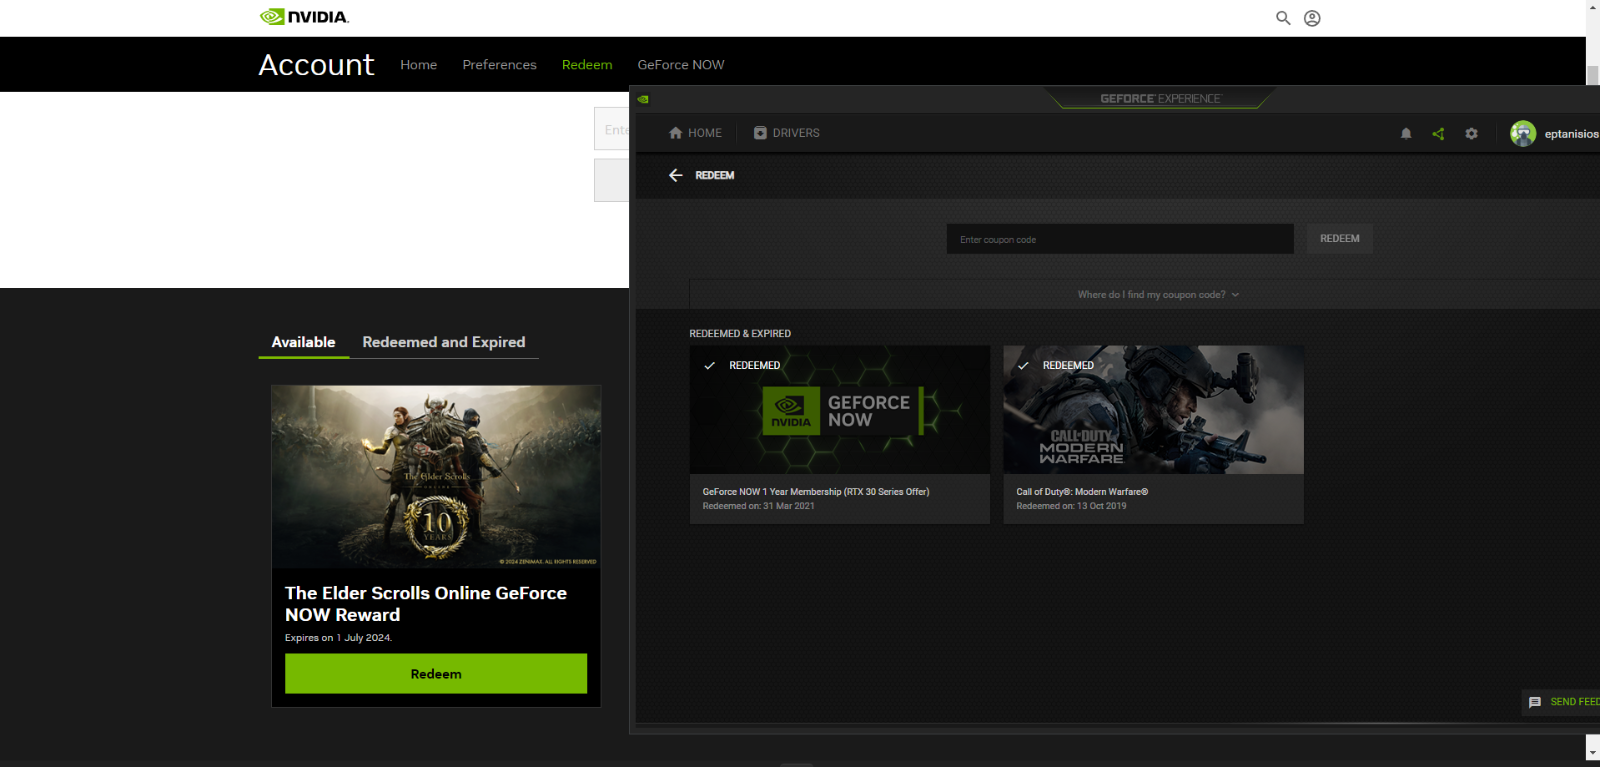This screenshot has width=1600, height=767.
Task: Click 'Call of Duty®: Modern Warfare®' text
Action: pos(1082,492)
